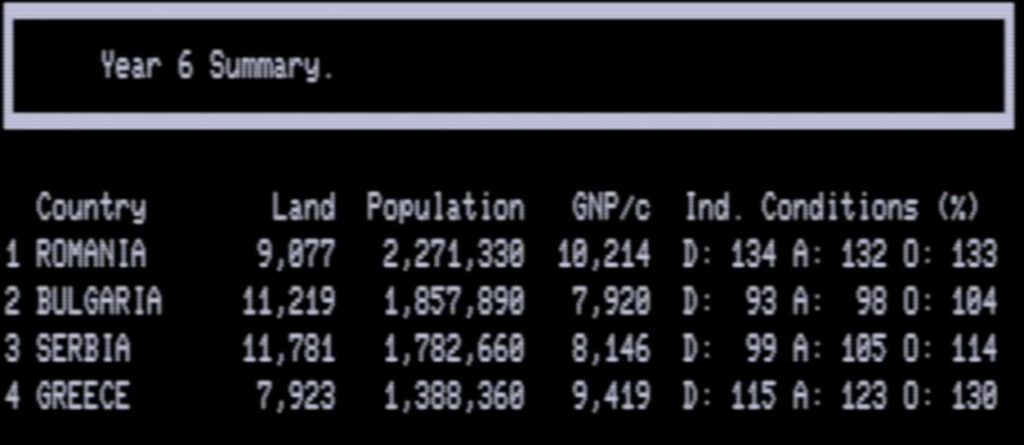Click Serbia's land value 11,781

288,350
